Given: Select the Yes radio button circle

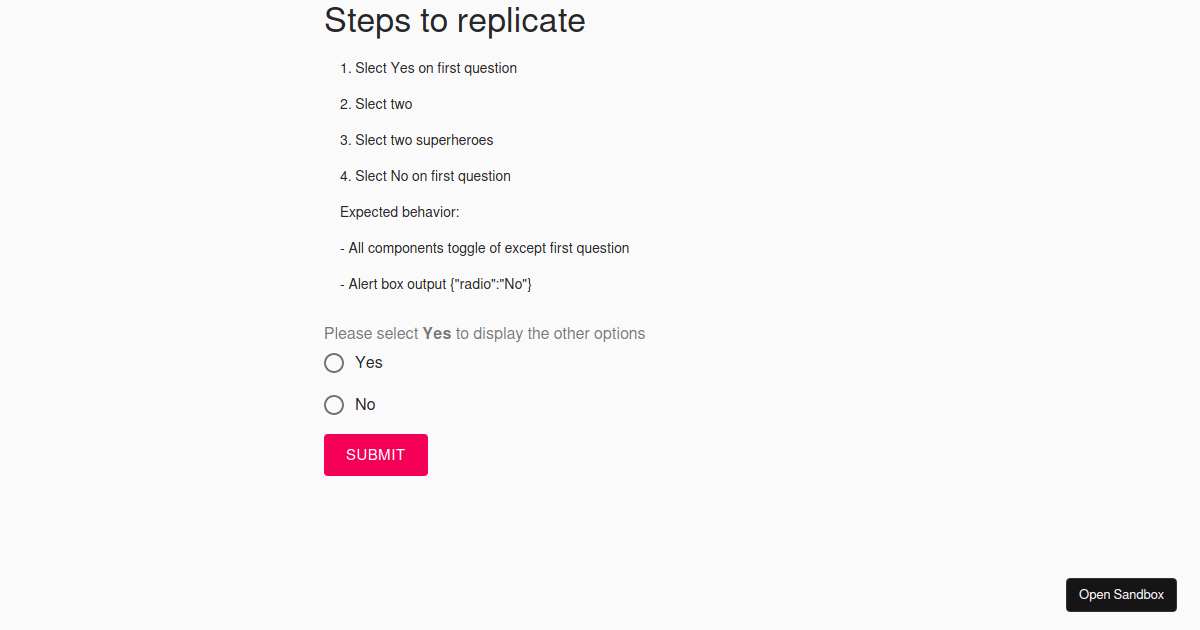Looking at the screenshot, I should click(x=334, y=363).
